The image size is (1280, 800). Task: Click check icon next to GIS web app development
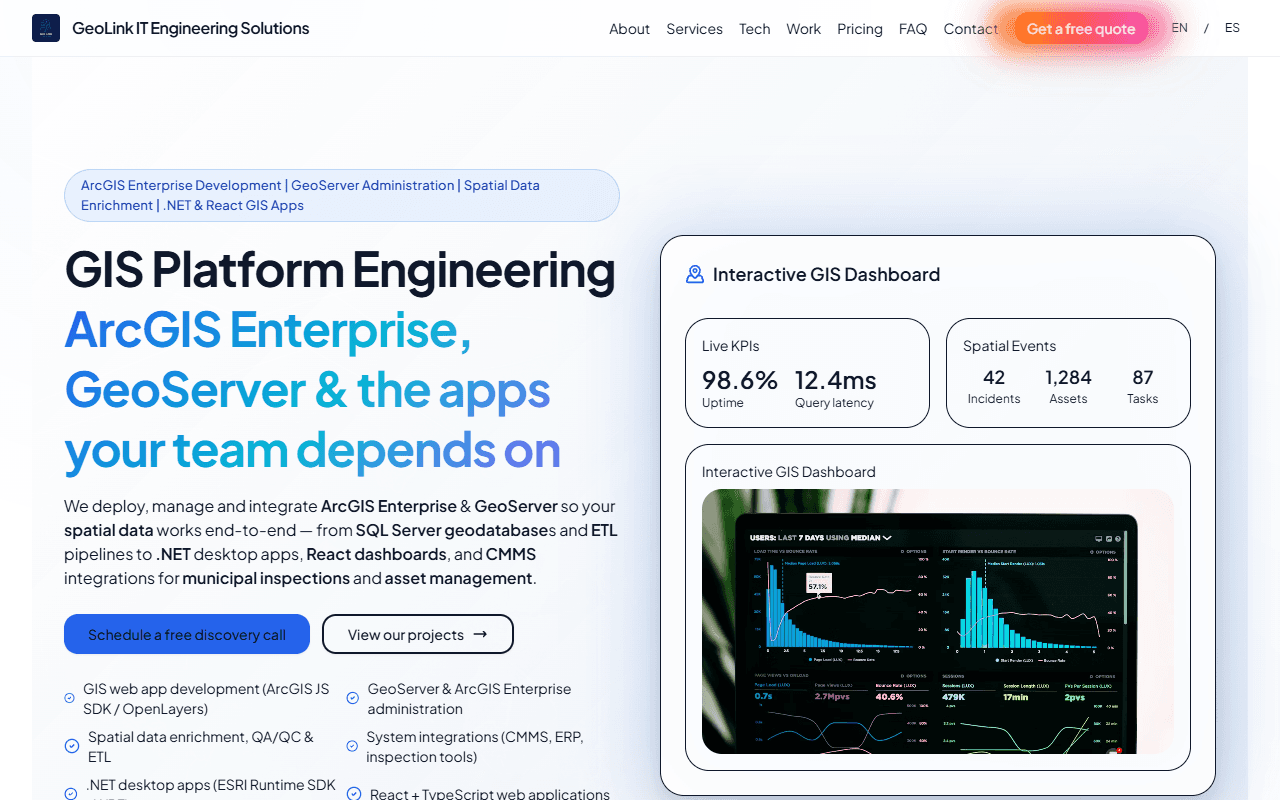coord(69,698)
